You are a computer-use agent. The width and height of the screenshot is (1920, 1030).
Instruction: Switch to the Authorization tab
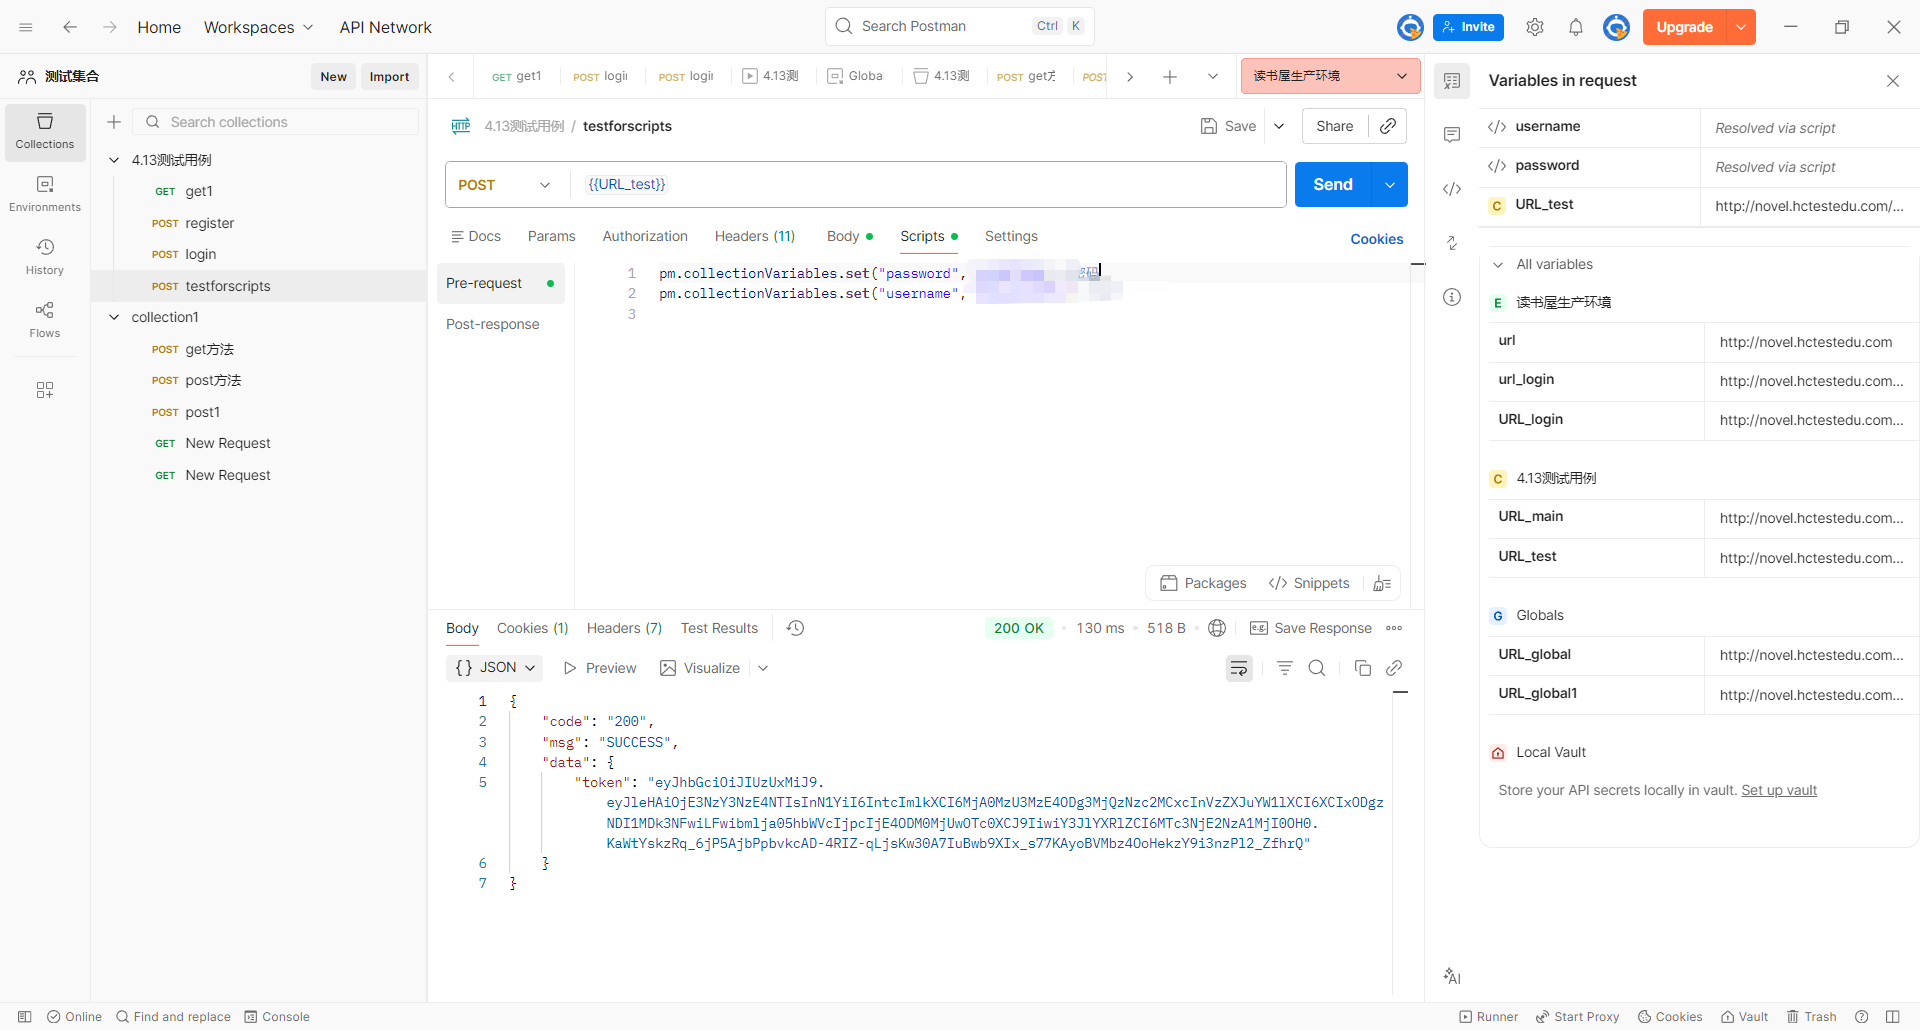645,237
